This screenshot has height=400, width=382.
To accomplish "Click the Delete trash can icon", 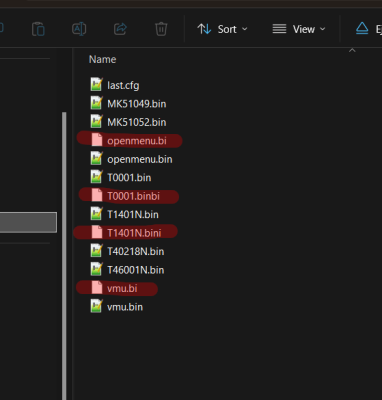I will click(161, 29).
